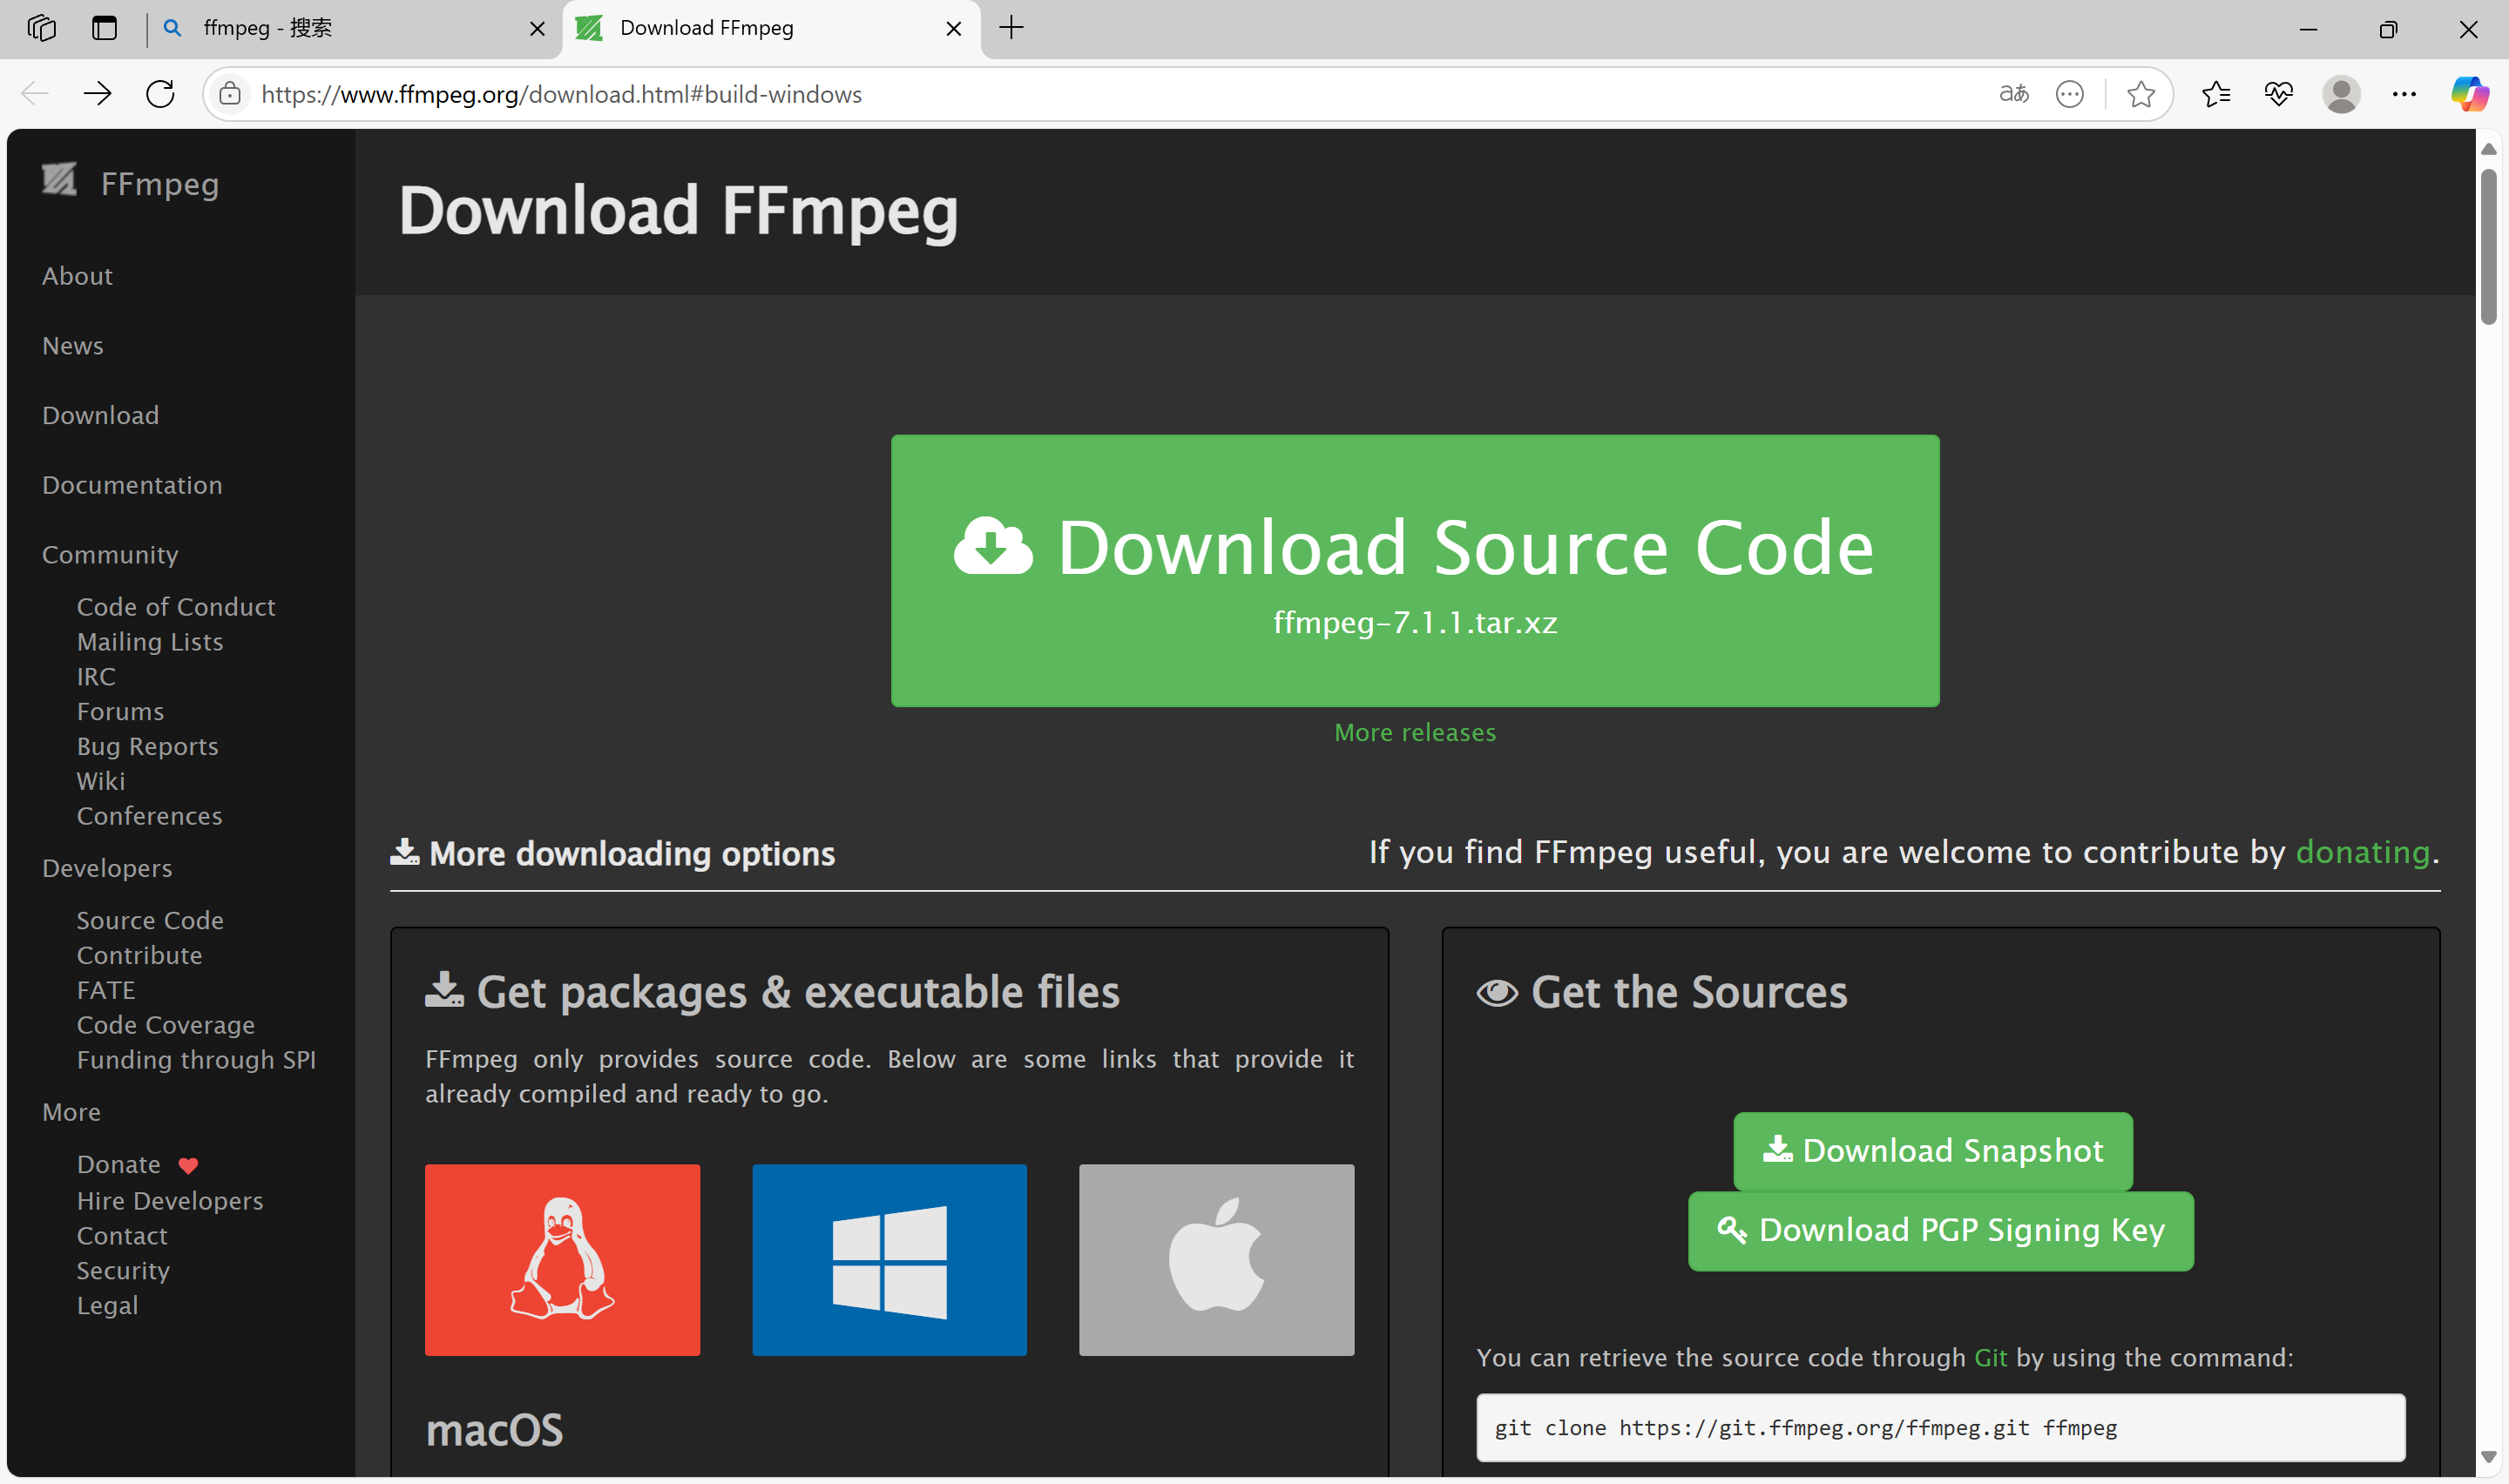Switch to the ffmpeg search tab
This screenshot has width=2509, height=1484.
340,28
